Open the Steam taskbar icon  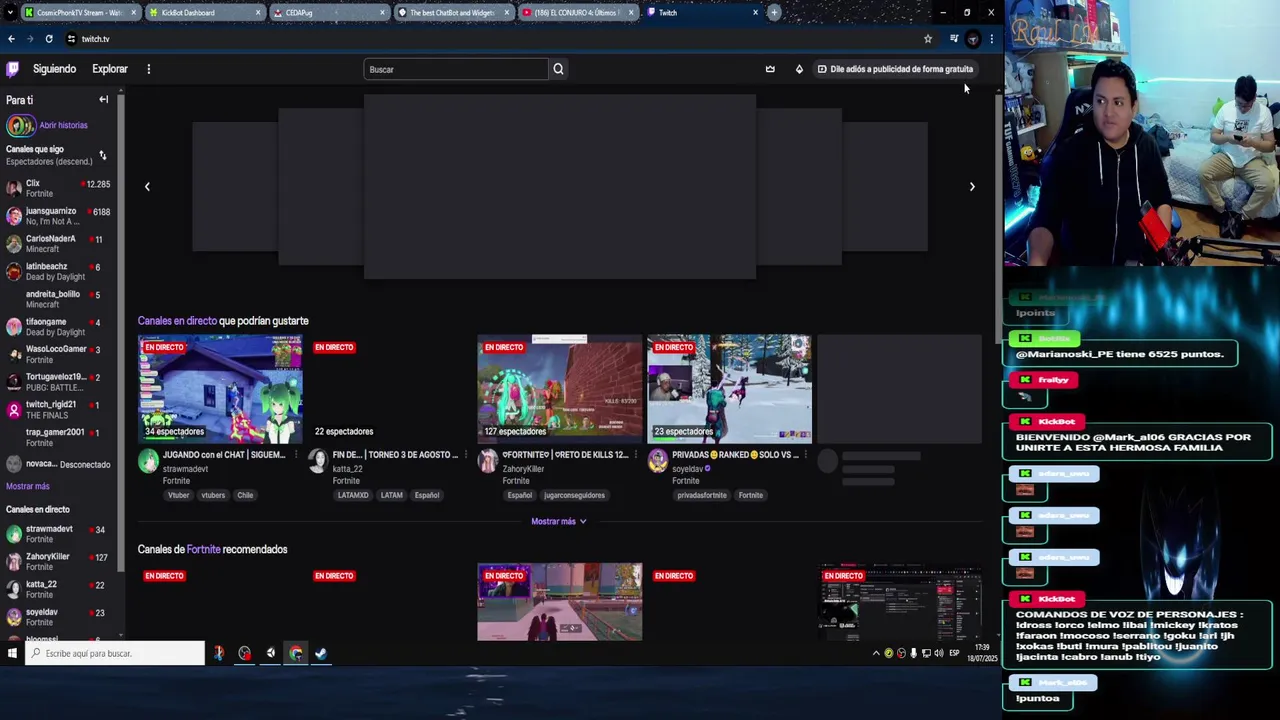coord(321,653)
